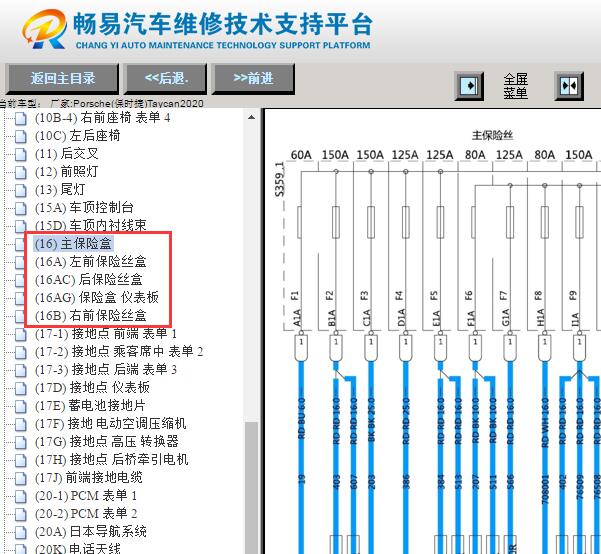Select (10C) 左后座椅 in the tree

[x=77, y=136]
